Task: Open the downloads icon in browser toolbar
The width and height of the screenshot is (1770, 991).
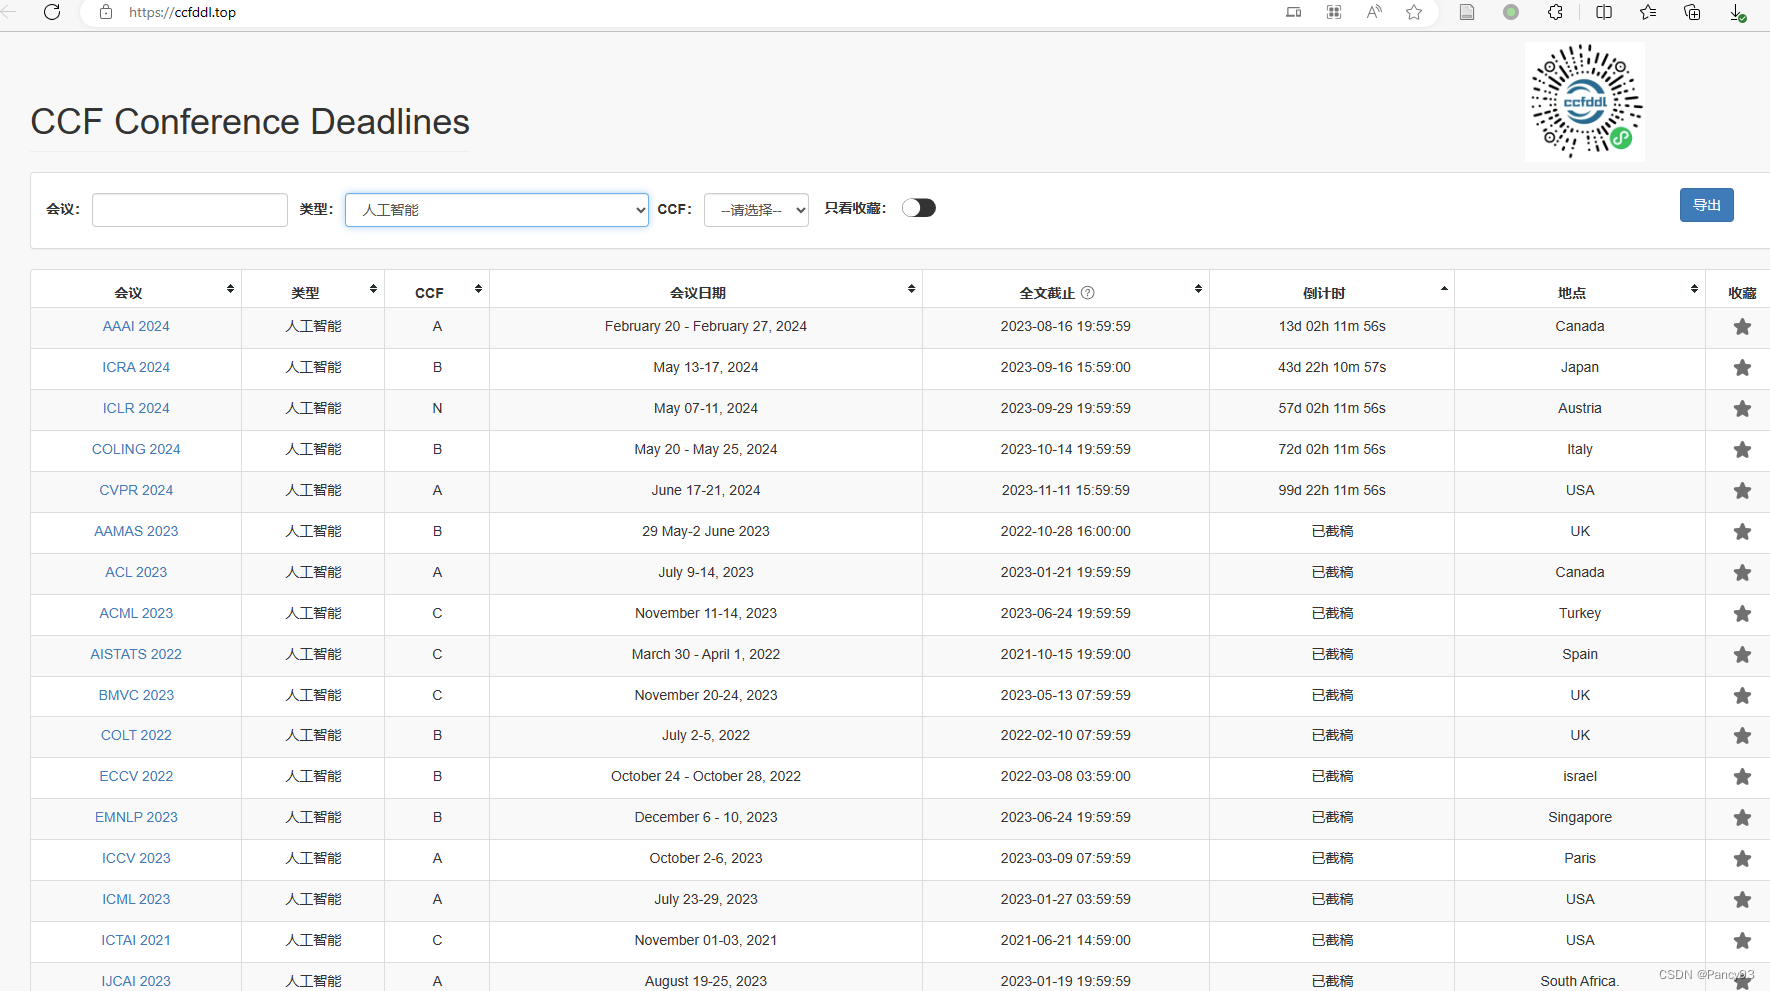Action: point(1738,12)
